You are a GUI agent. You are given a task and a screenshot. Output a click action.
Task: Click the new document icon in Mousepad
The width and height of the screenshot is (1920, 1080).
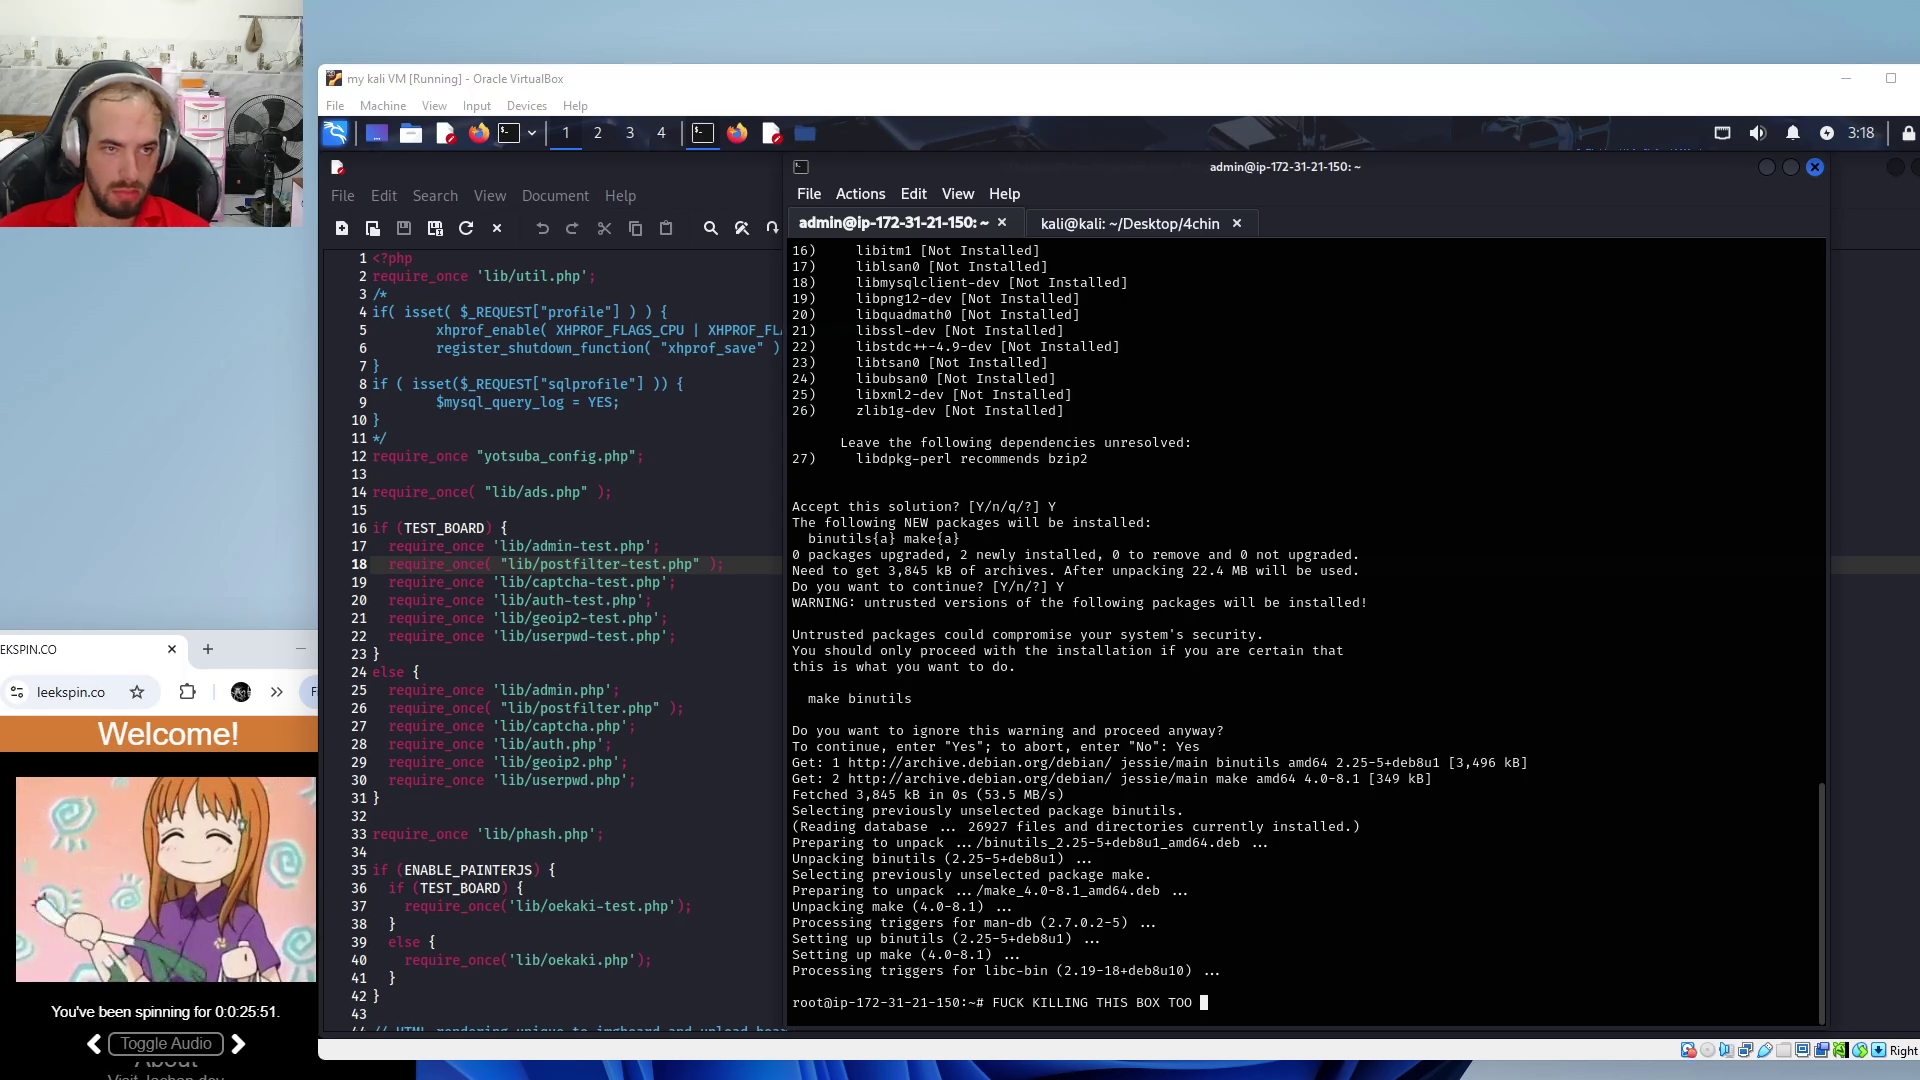(342, 229)
